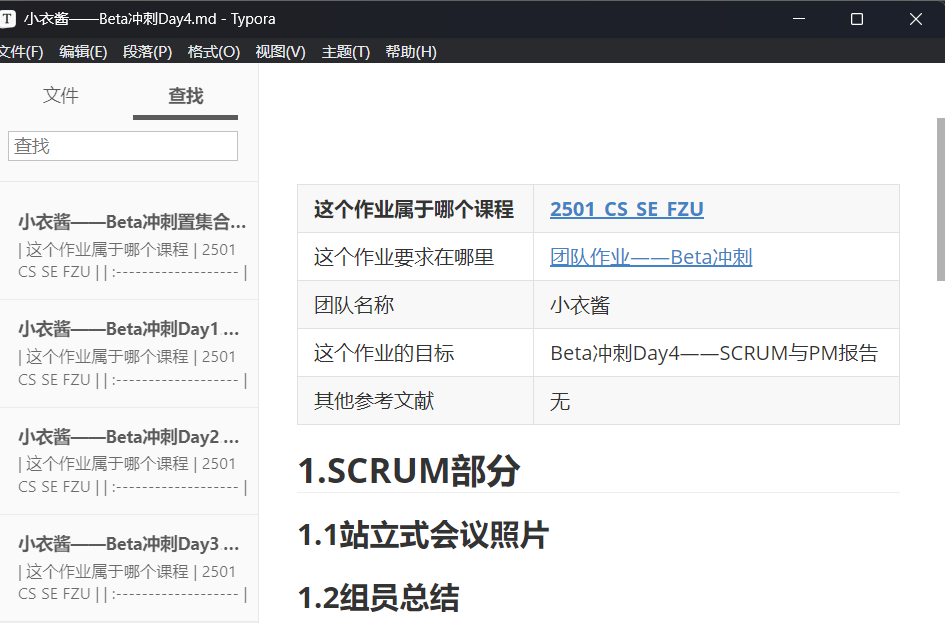
Task: Switch to the 文件 sidebar tab
Action: tap(61, 95)
